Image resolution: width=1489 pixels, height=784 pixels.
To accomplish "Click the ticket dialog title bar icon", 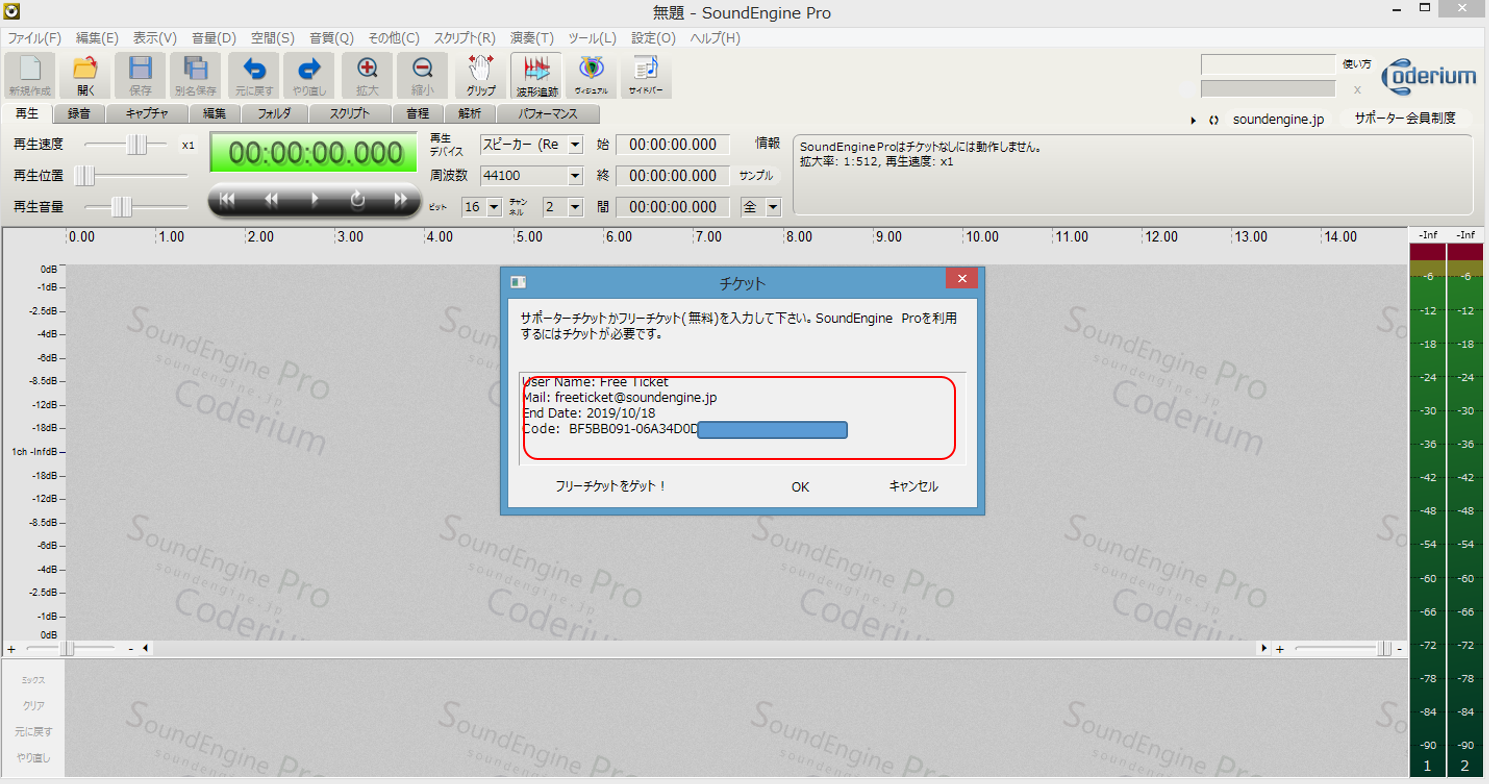I will point(518,283).
